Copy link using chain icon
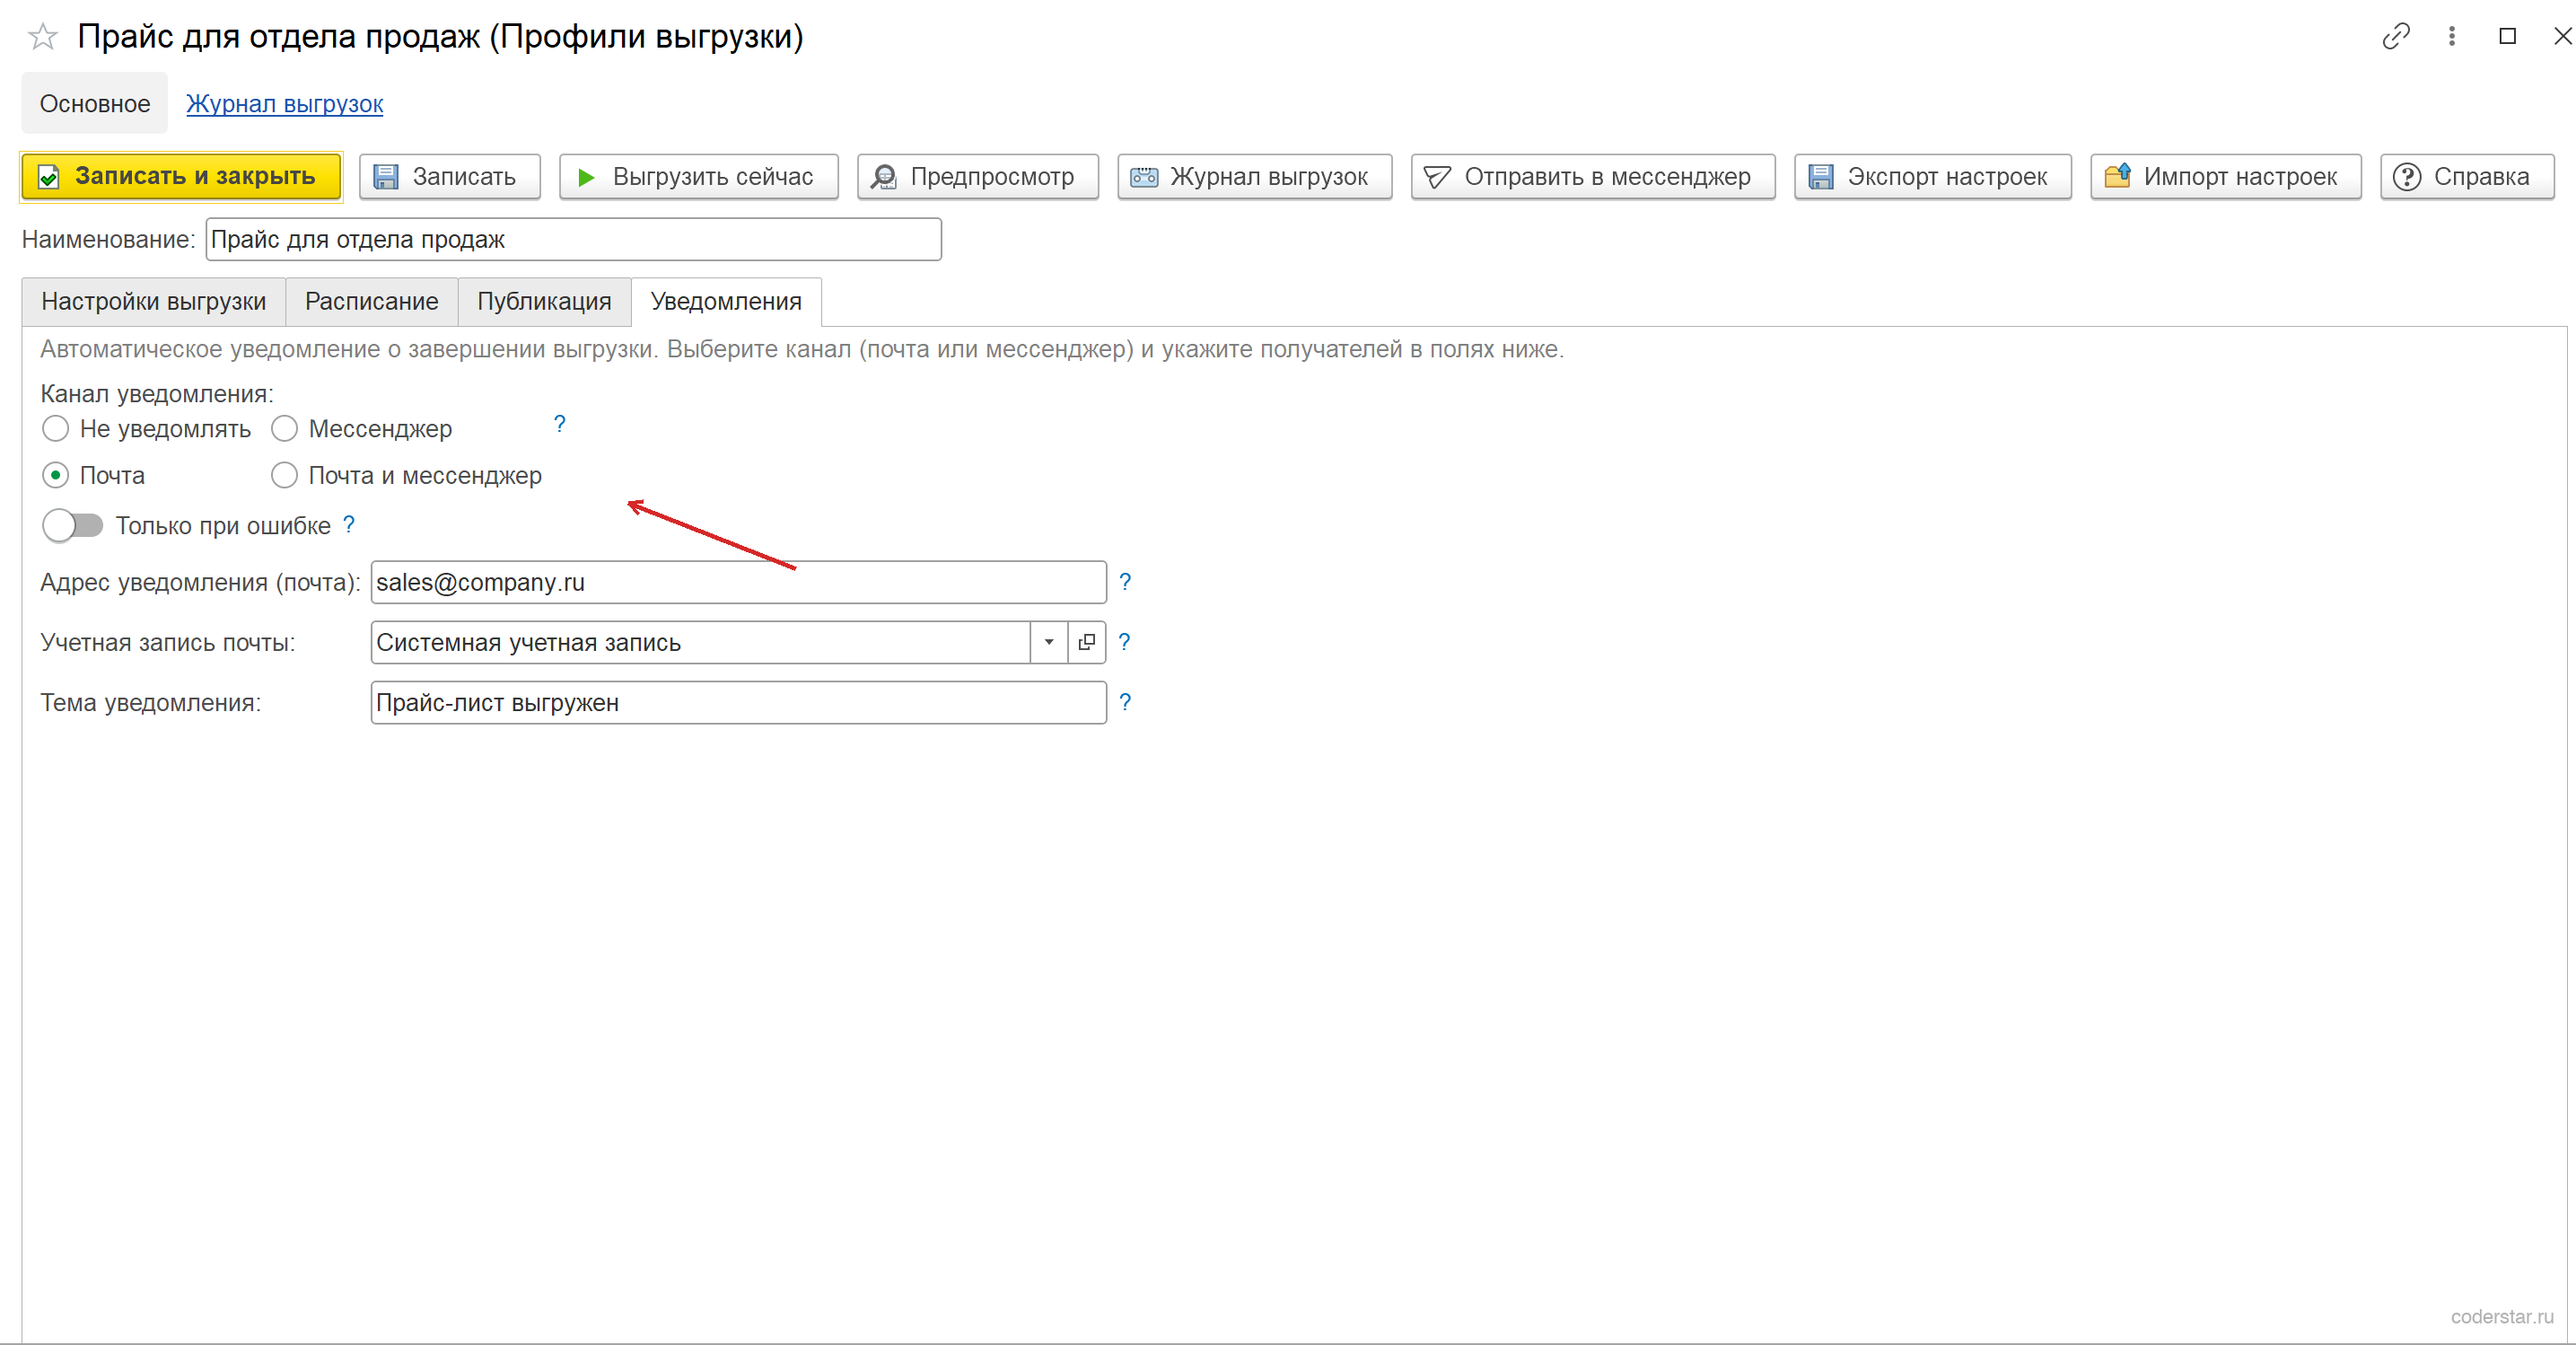2576x1345 pixels. (x=2396, y=37)
